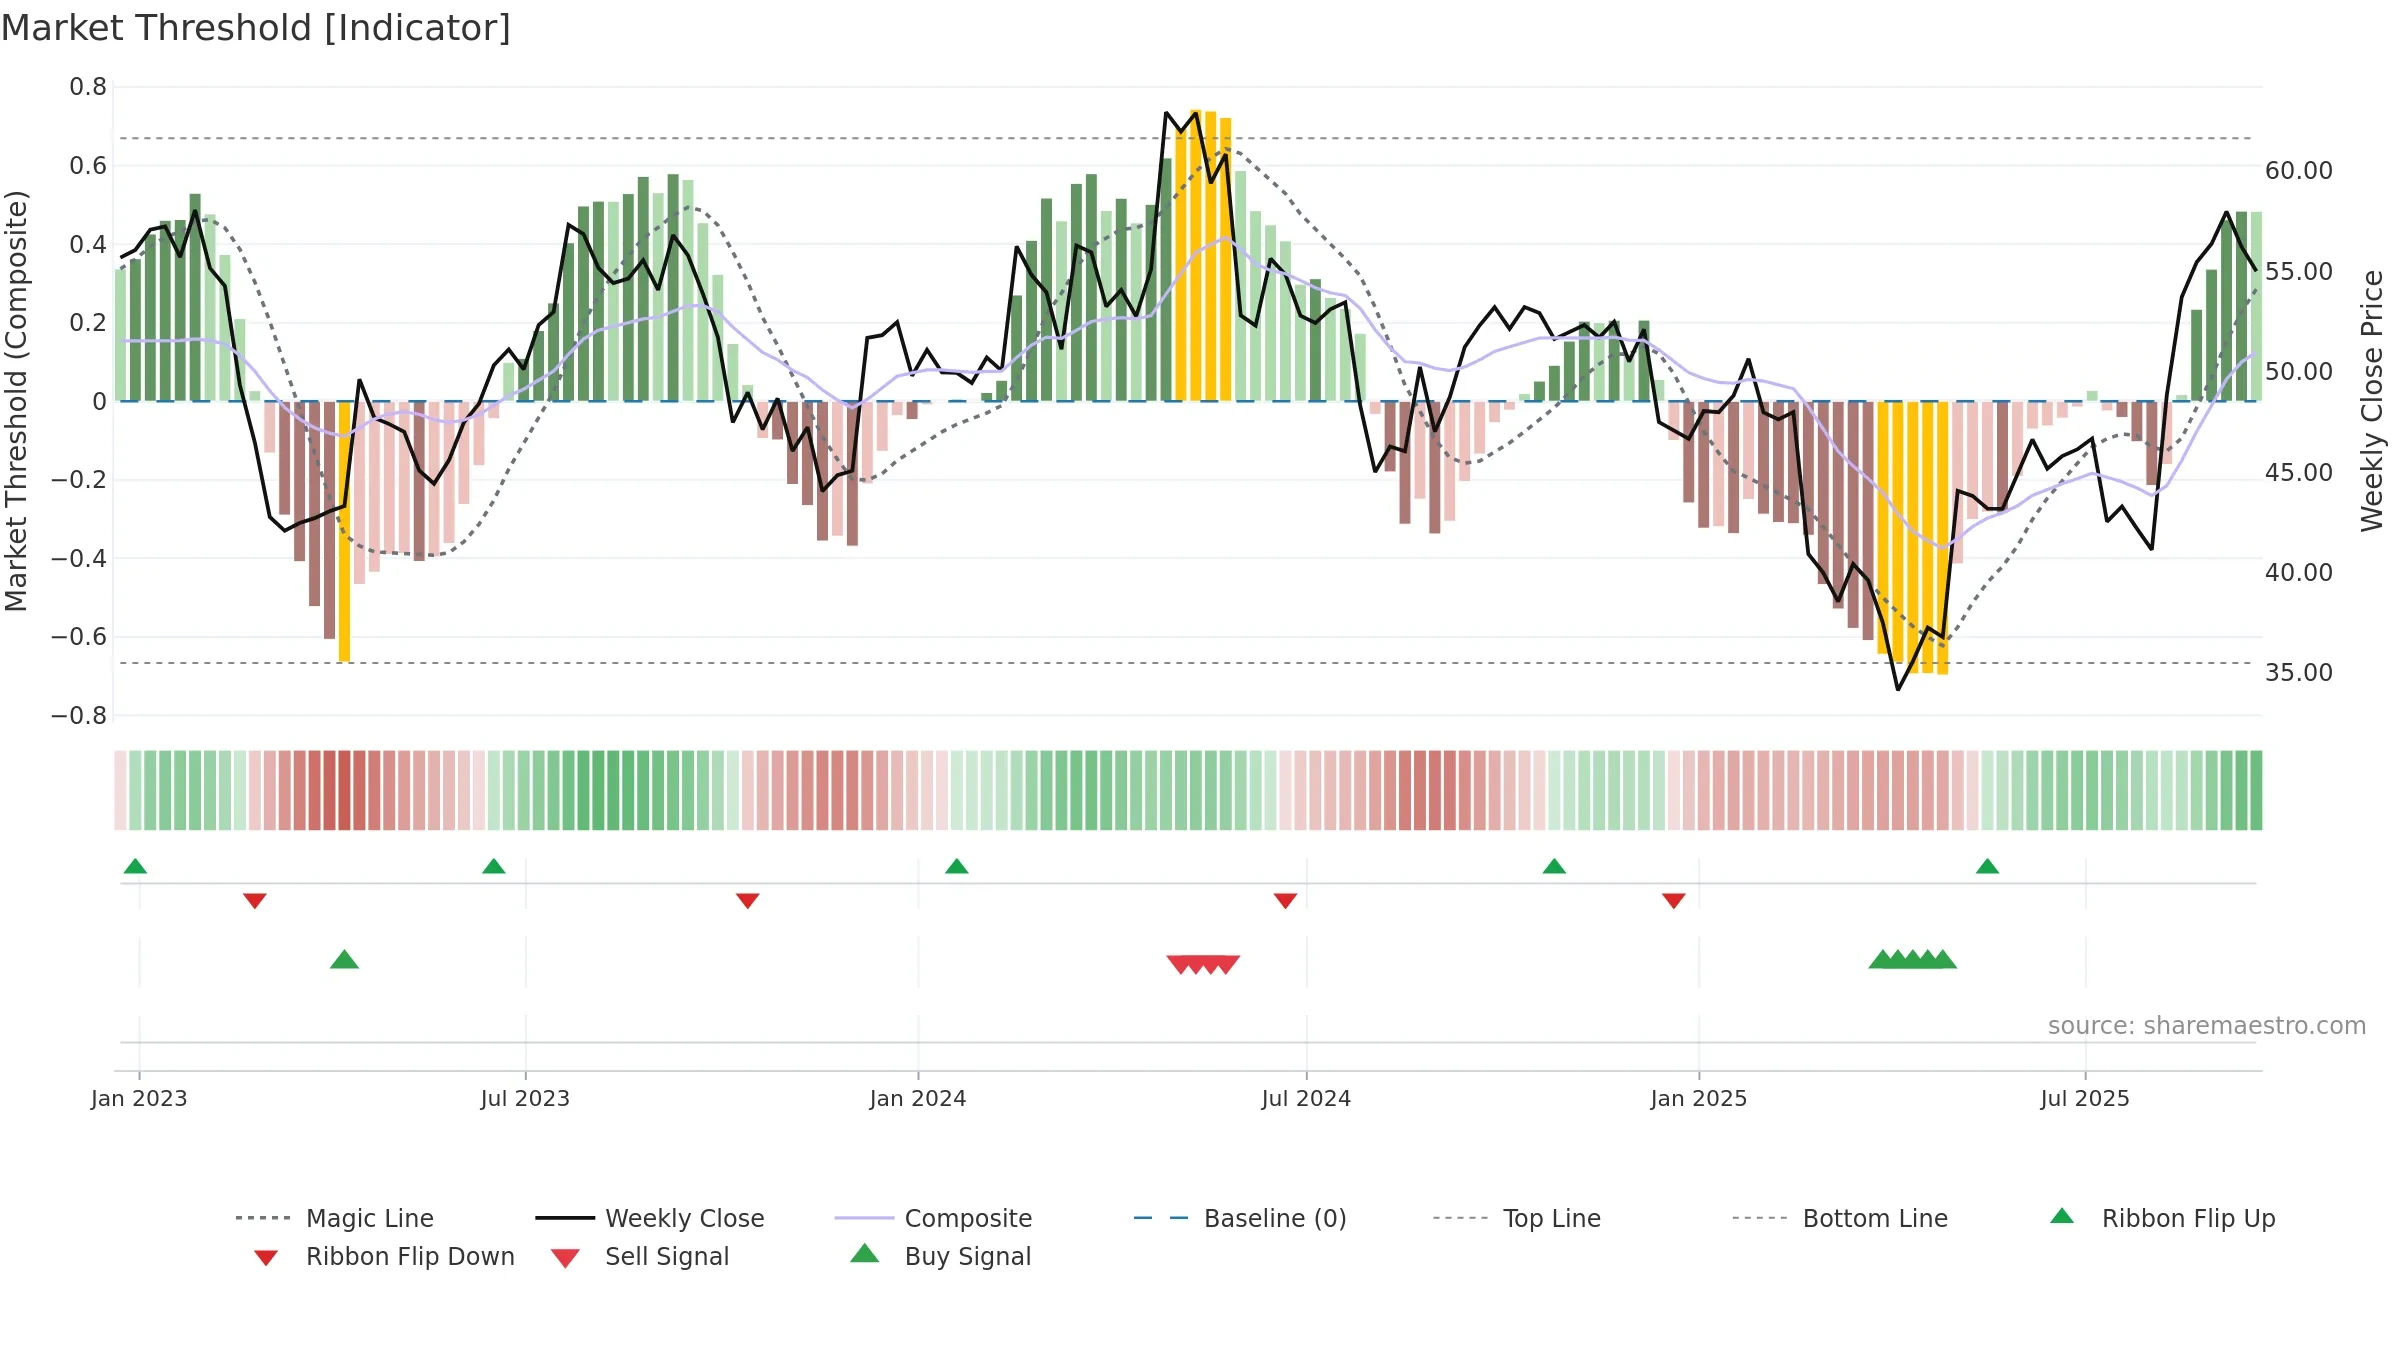The width and height of the screenshot is (2400, 1350).
Task: Toggle the Weekly Close legend entry
Action: click(x=650, y=1218)
